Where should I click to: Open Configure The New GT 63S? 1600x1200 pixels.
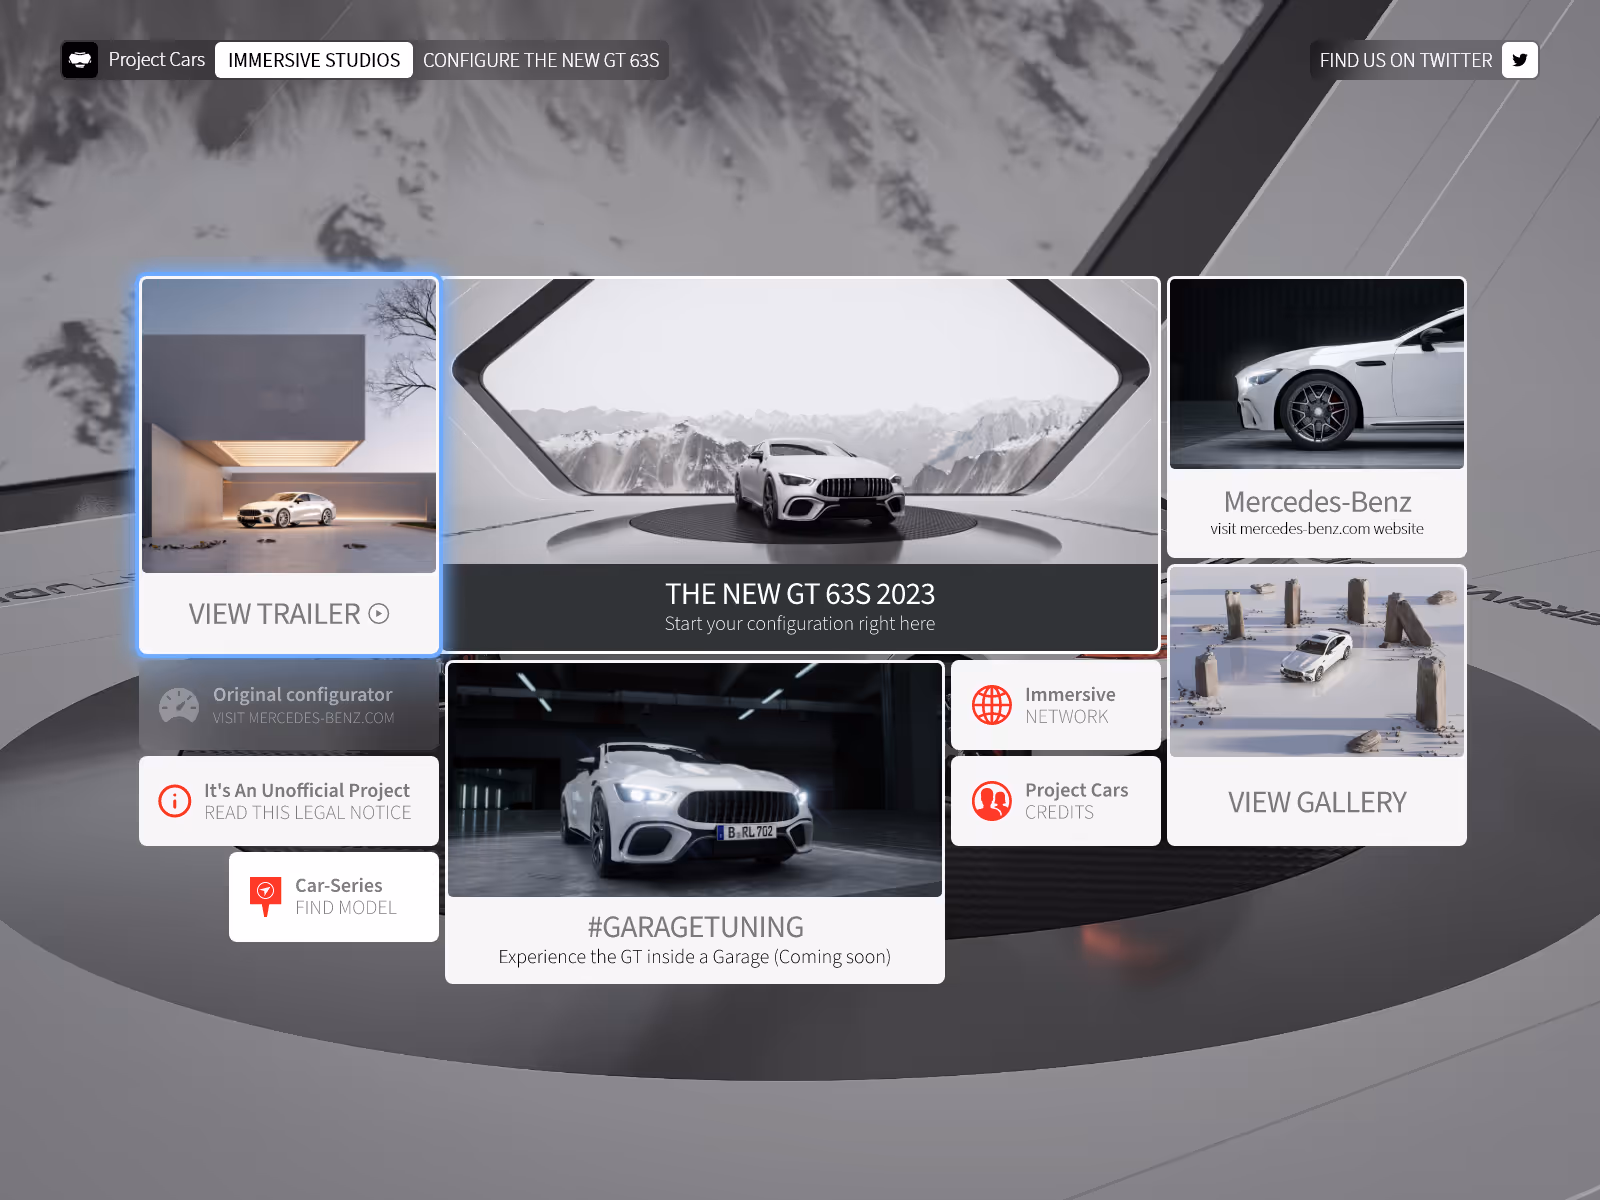(541, 60)
